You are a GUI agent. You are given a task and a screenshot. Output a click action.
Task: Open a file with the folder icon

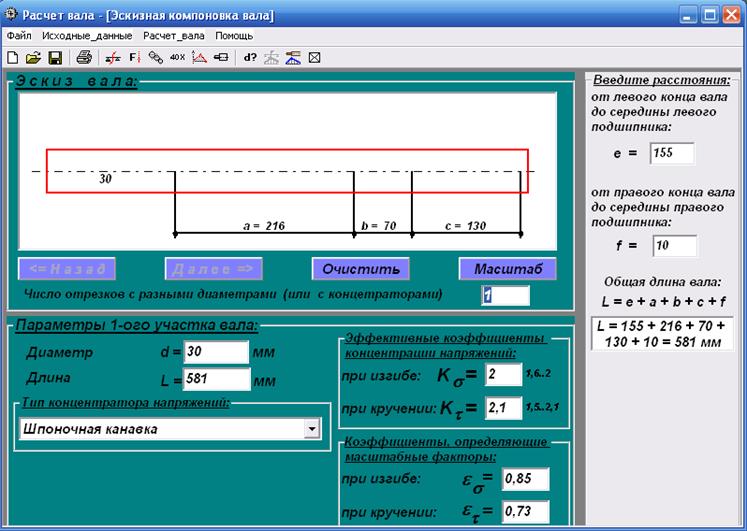click(x=33, y=58)
